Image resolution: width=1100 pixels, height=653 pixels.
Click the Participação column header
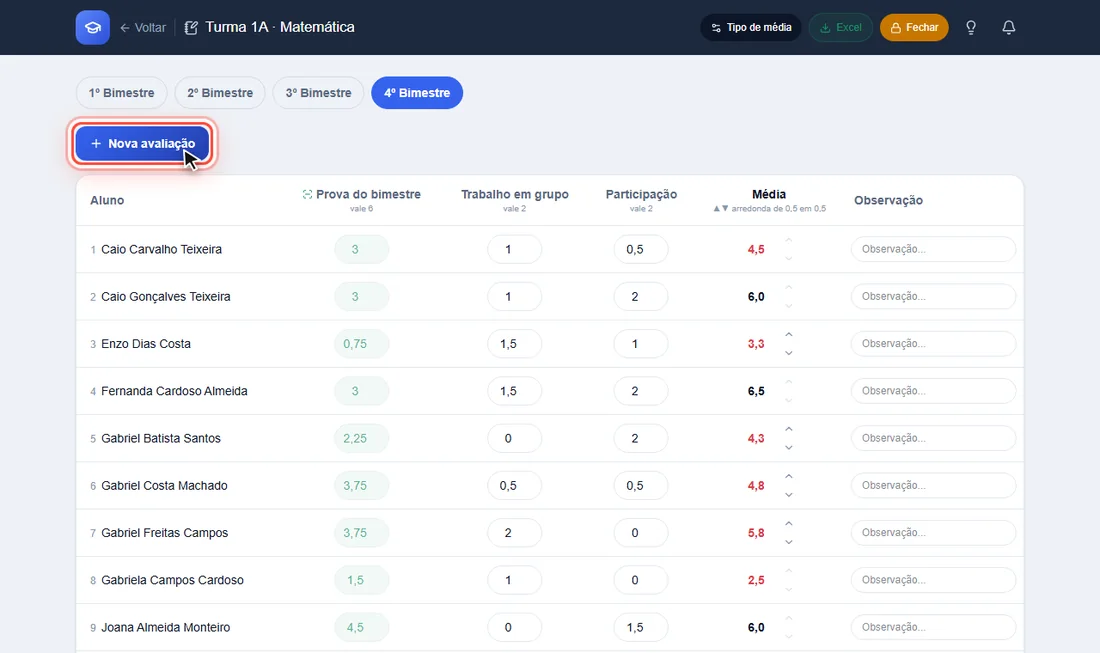tap(641, 194)
